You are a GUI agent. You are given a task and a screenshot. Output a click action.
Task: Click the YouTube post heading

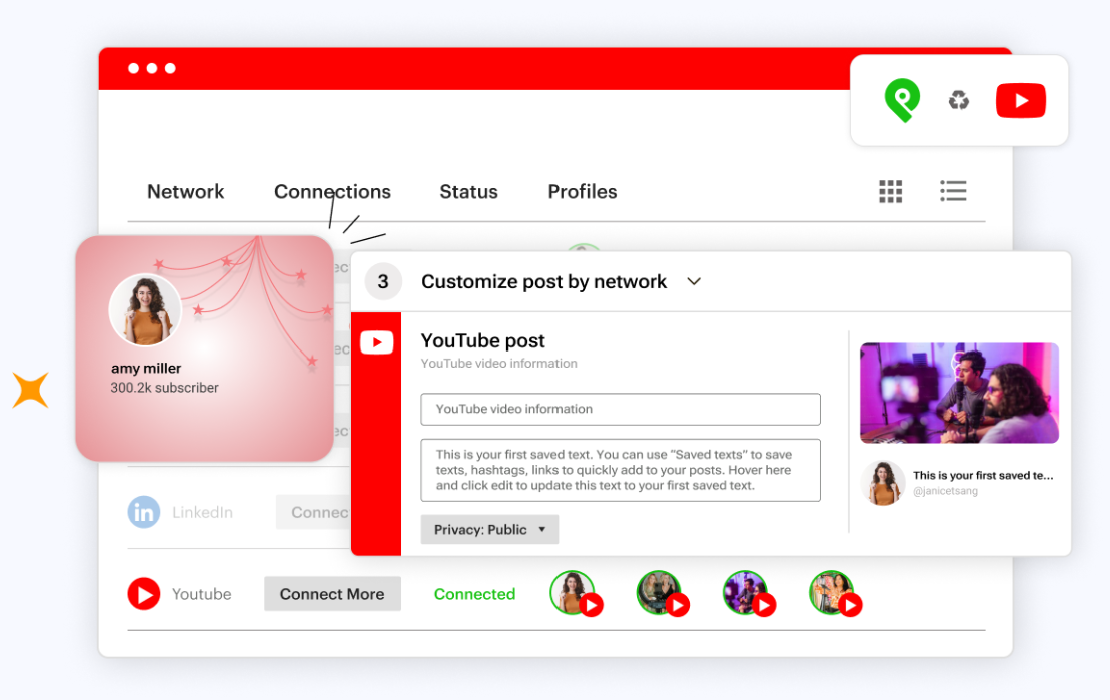coord(483,340)
